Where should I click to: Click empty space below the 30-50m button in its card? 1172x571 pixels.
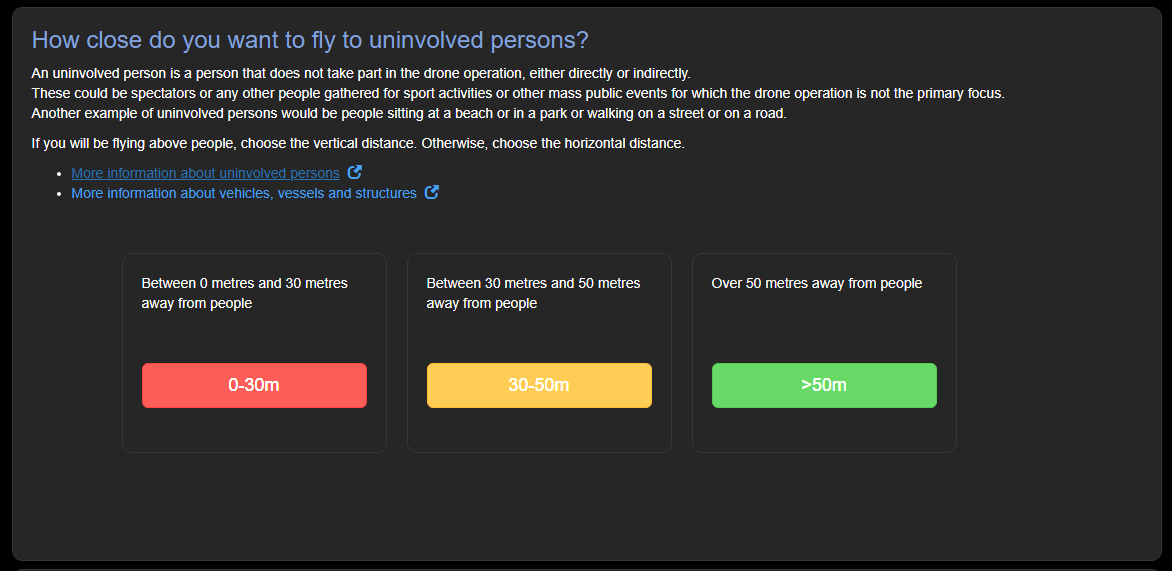(539, 430)
